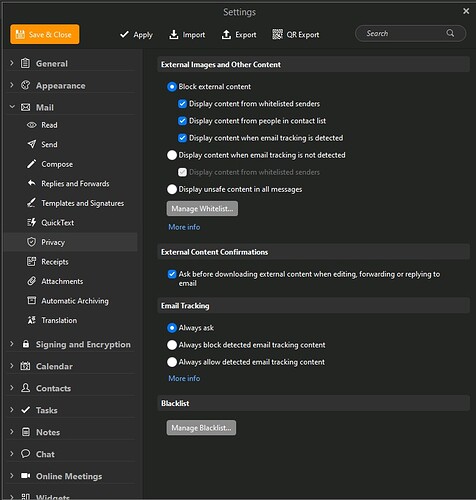Disable Ask before downloading external content checkbox

pyautogui.click(x=172, y=274)
